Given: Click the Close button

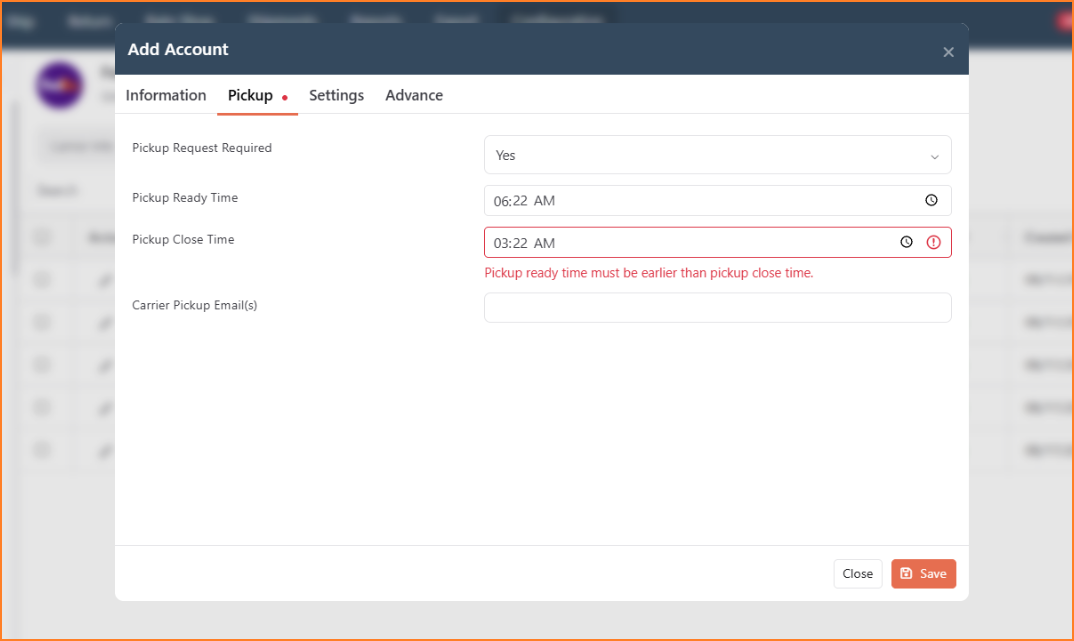Looking at the screenshot, I should pos(857,574).
